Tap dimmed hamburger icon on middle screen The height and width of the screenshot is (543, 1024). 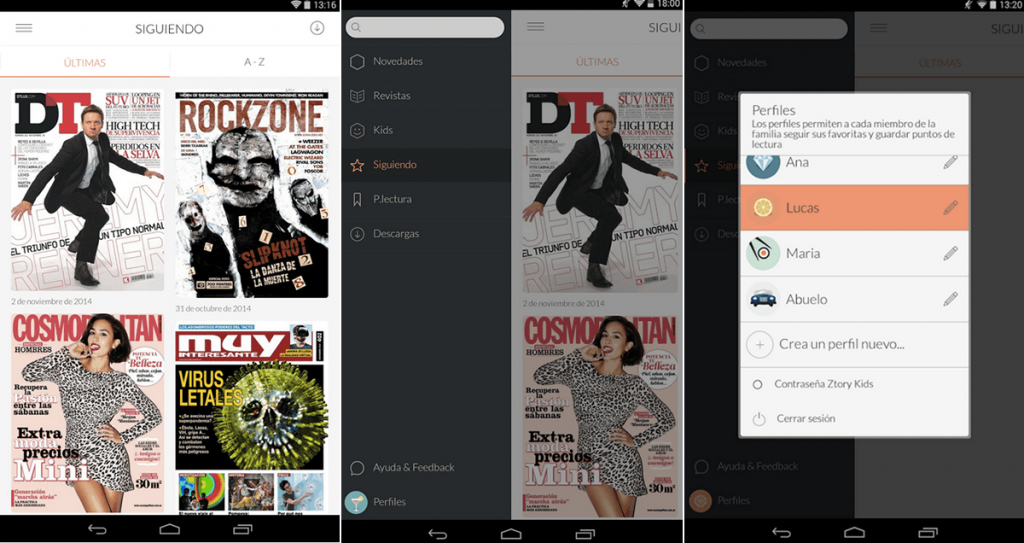coord(536,26)
